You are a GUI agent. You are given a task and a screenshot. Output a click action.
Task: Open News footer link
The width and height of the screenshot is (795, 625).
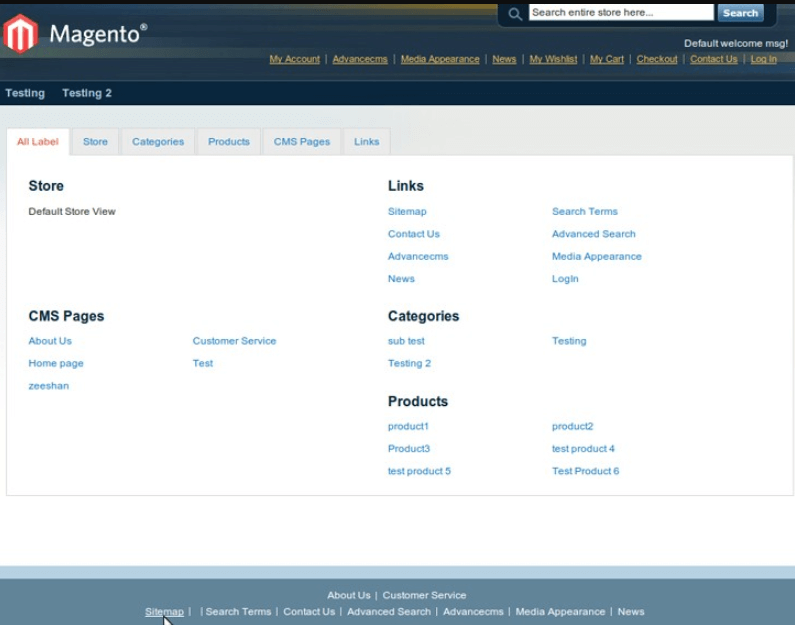tap(631, 612)
